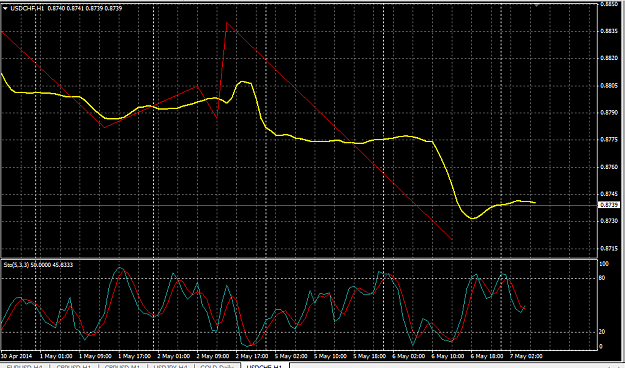Click the 2 May 01:00 time label

[174, 356]
